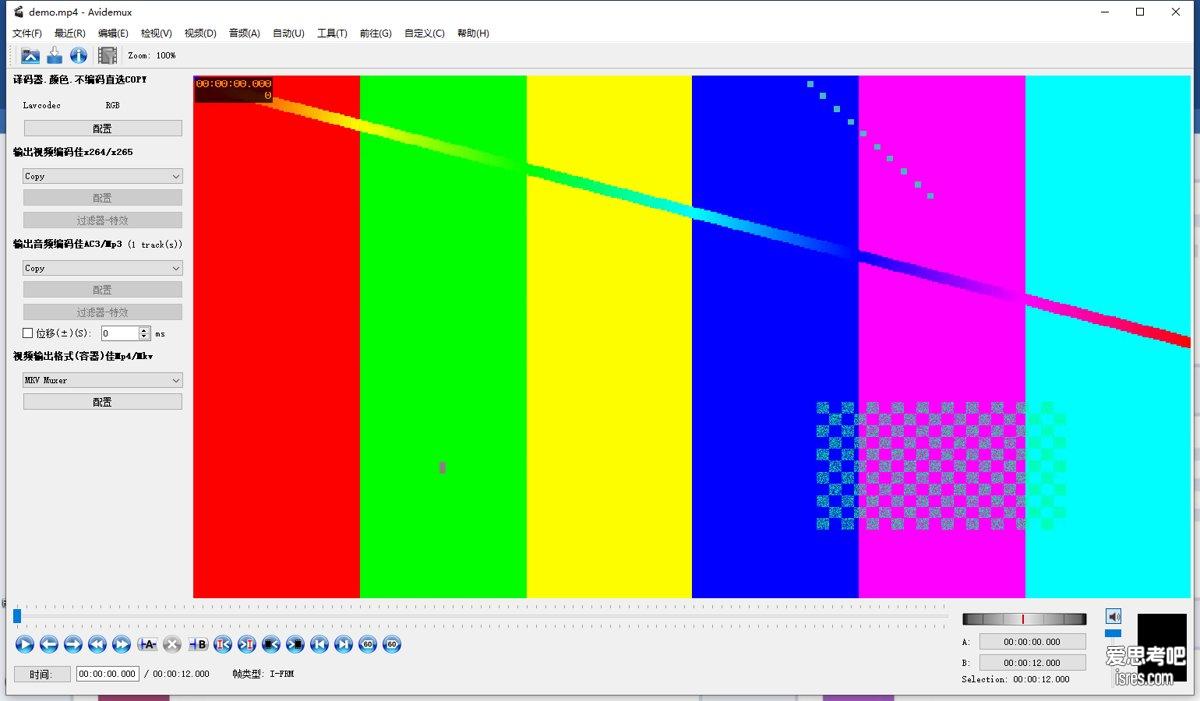Jump to the previous keyframe

(97, 645)
